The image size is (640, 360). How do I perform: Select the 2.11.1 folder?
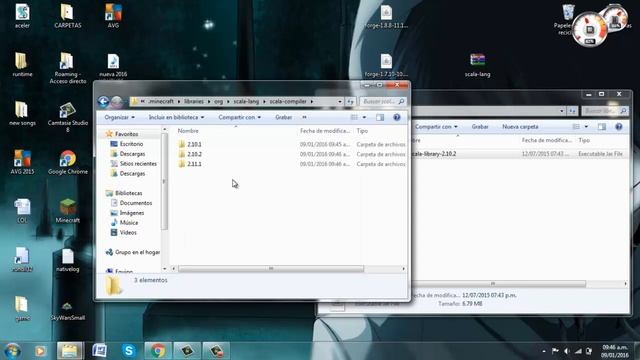pyautogui.click(x=194, y=164)
